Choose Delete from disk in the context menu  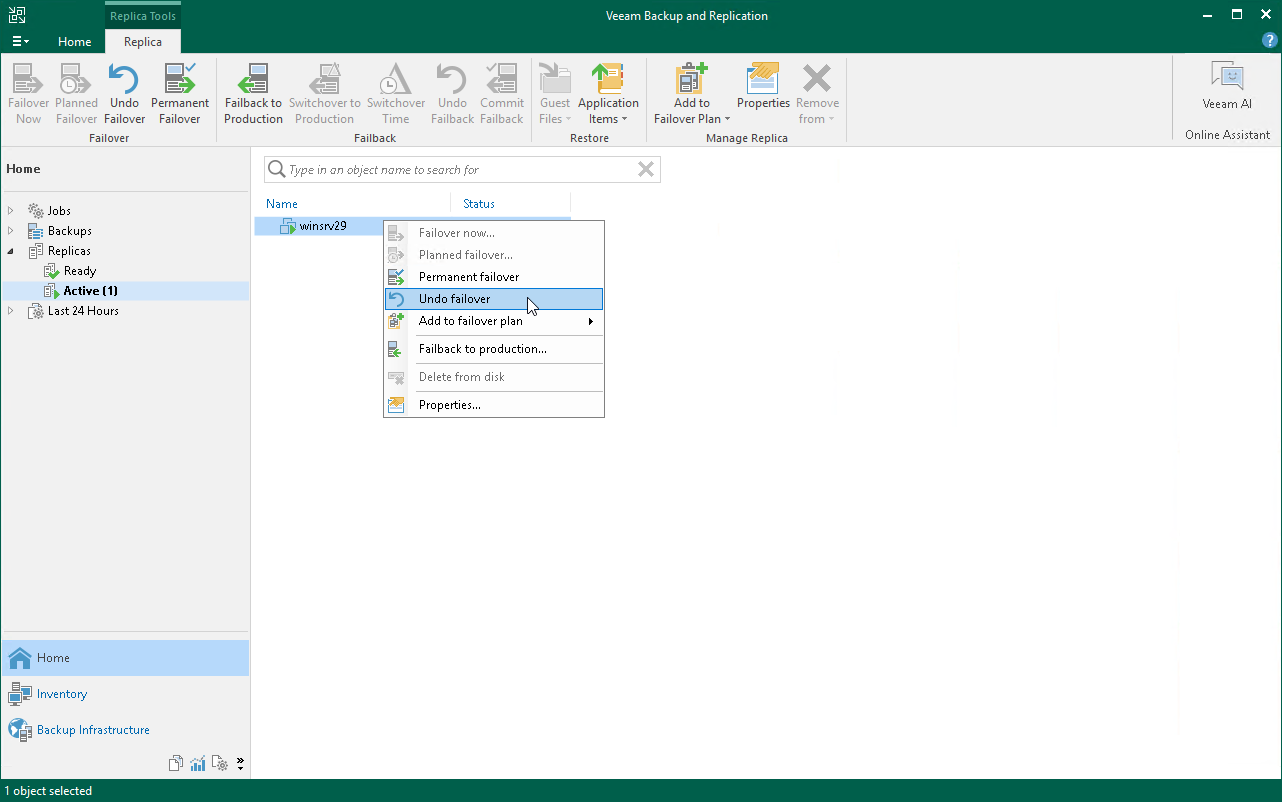[494, 377]
